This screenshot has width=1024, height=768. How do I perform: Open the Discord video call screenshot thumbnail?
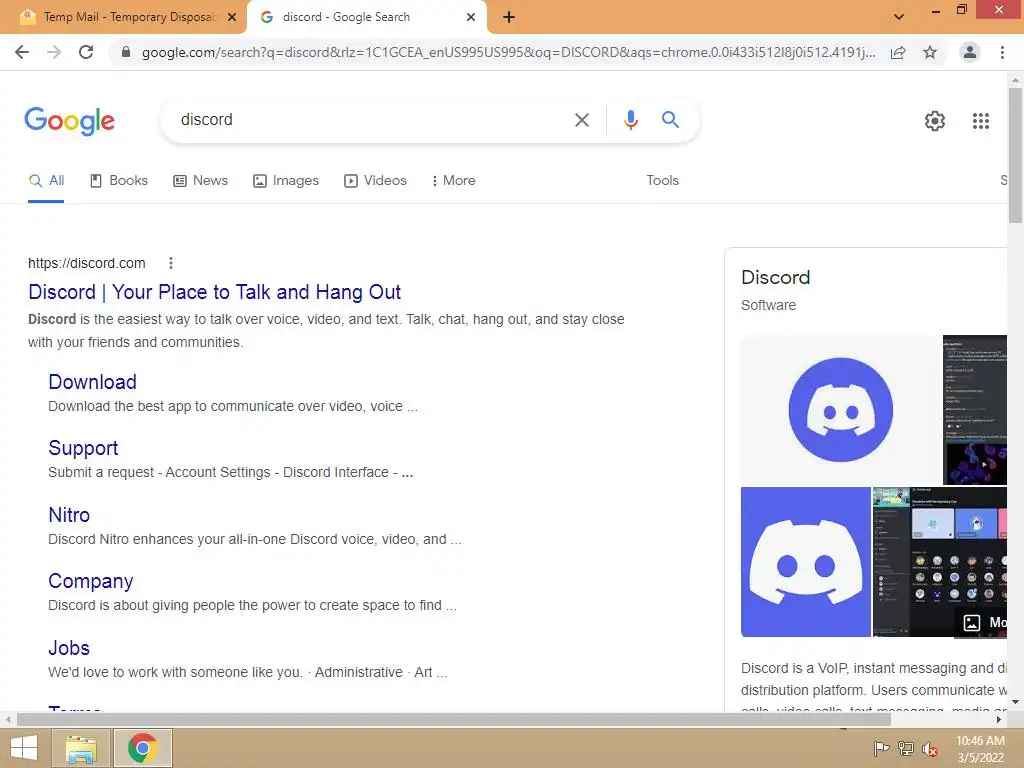pyautogui.click(x=940, y=562)
